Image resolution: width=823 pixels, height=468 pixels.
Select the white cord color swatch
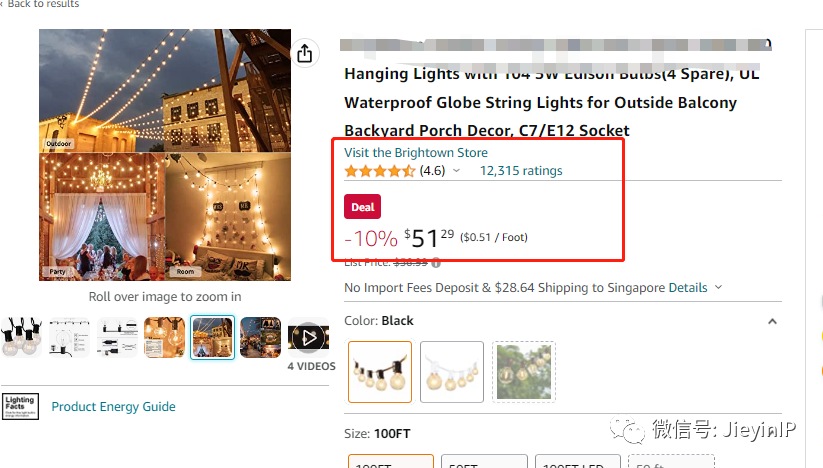[452, 372]
